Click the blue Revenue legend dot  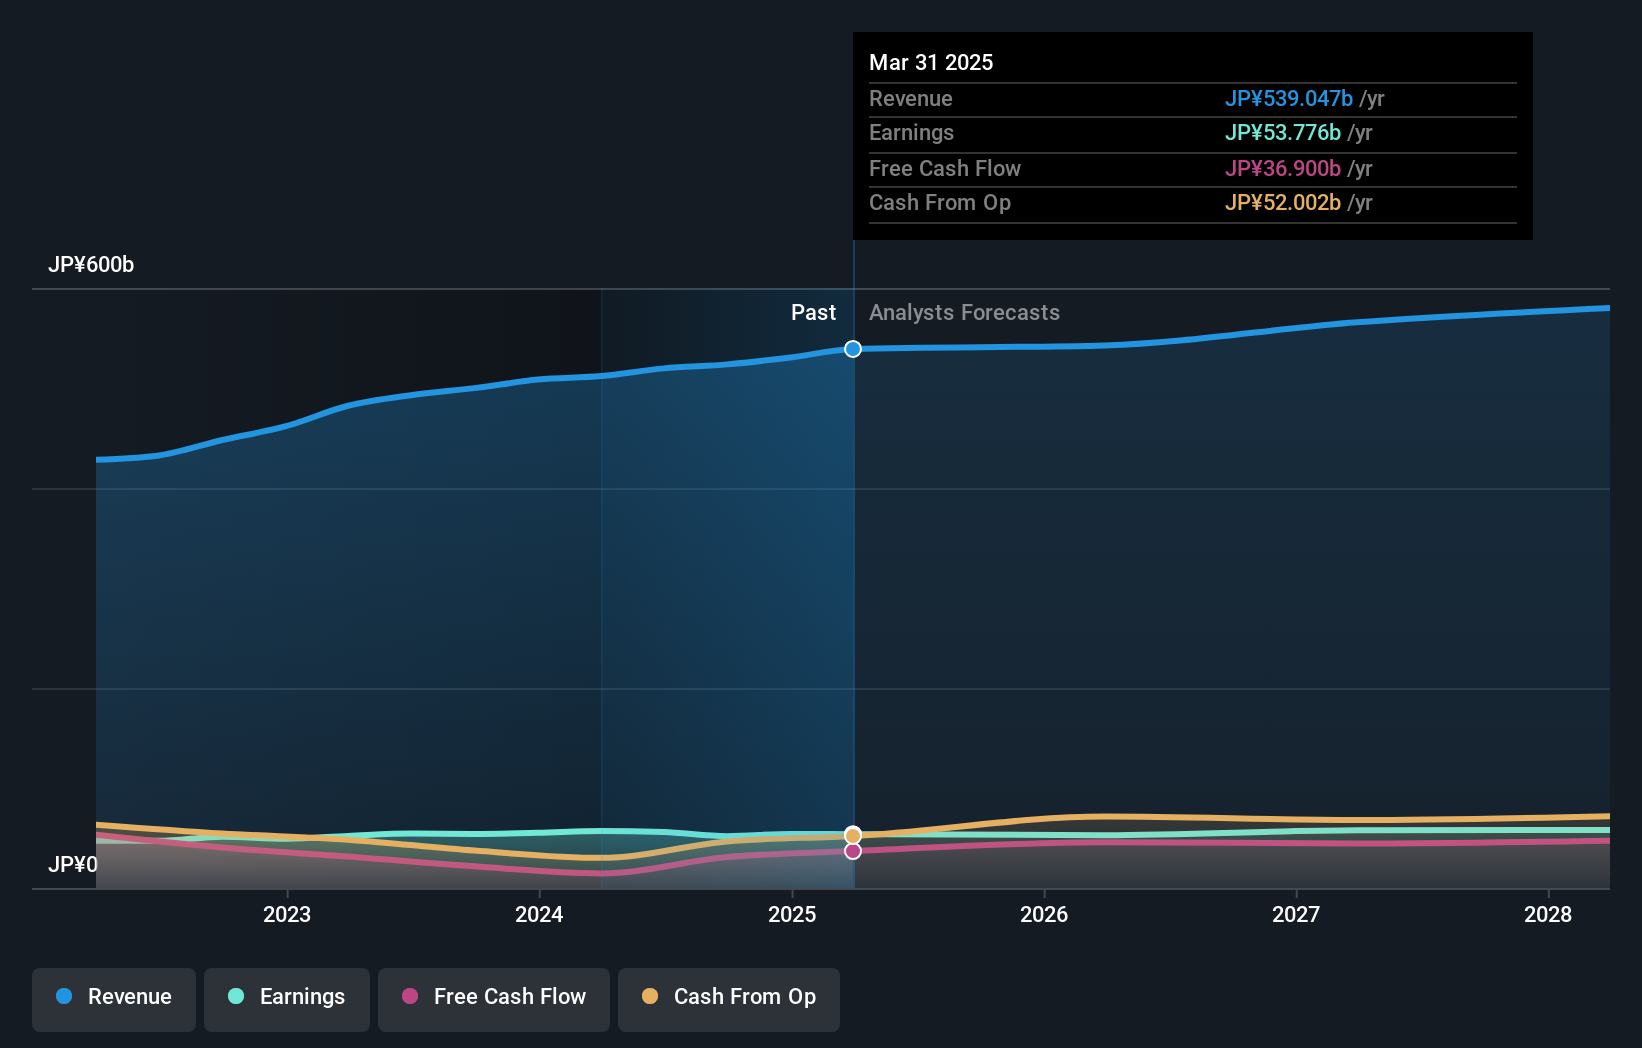(64, 996)
